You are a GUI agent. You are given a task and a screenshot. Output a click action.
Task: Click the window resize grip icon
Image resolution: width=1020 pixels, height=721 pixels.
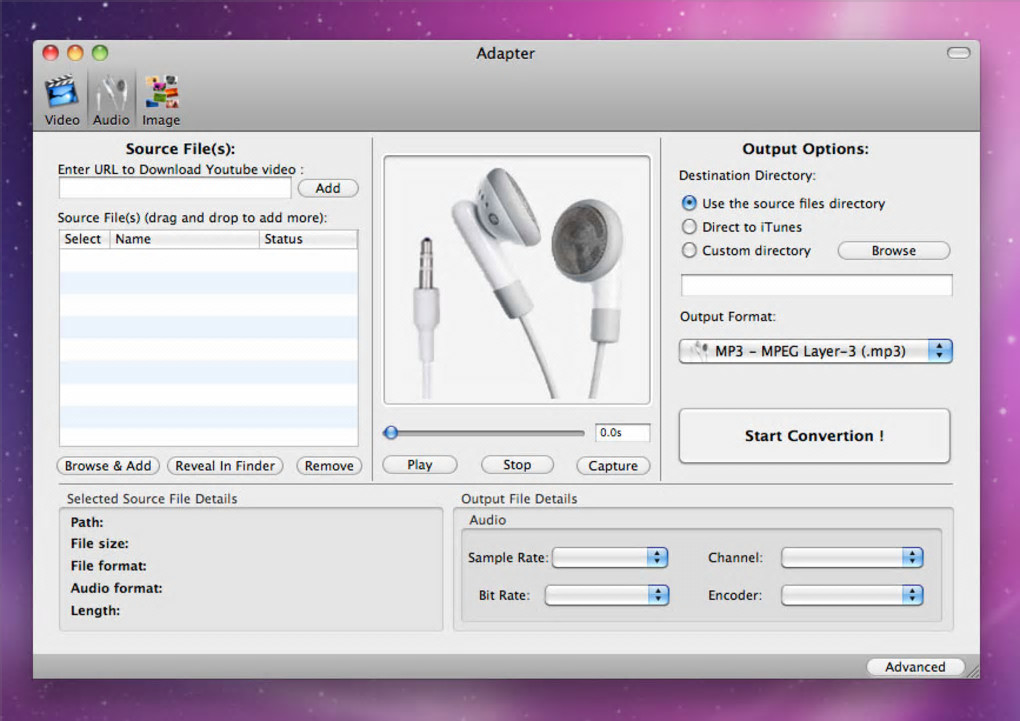973,670
